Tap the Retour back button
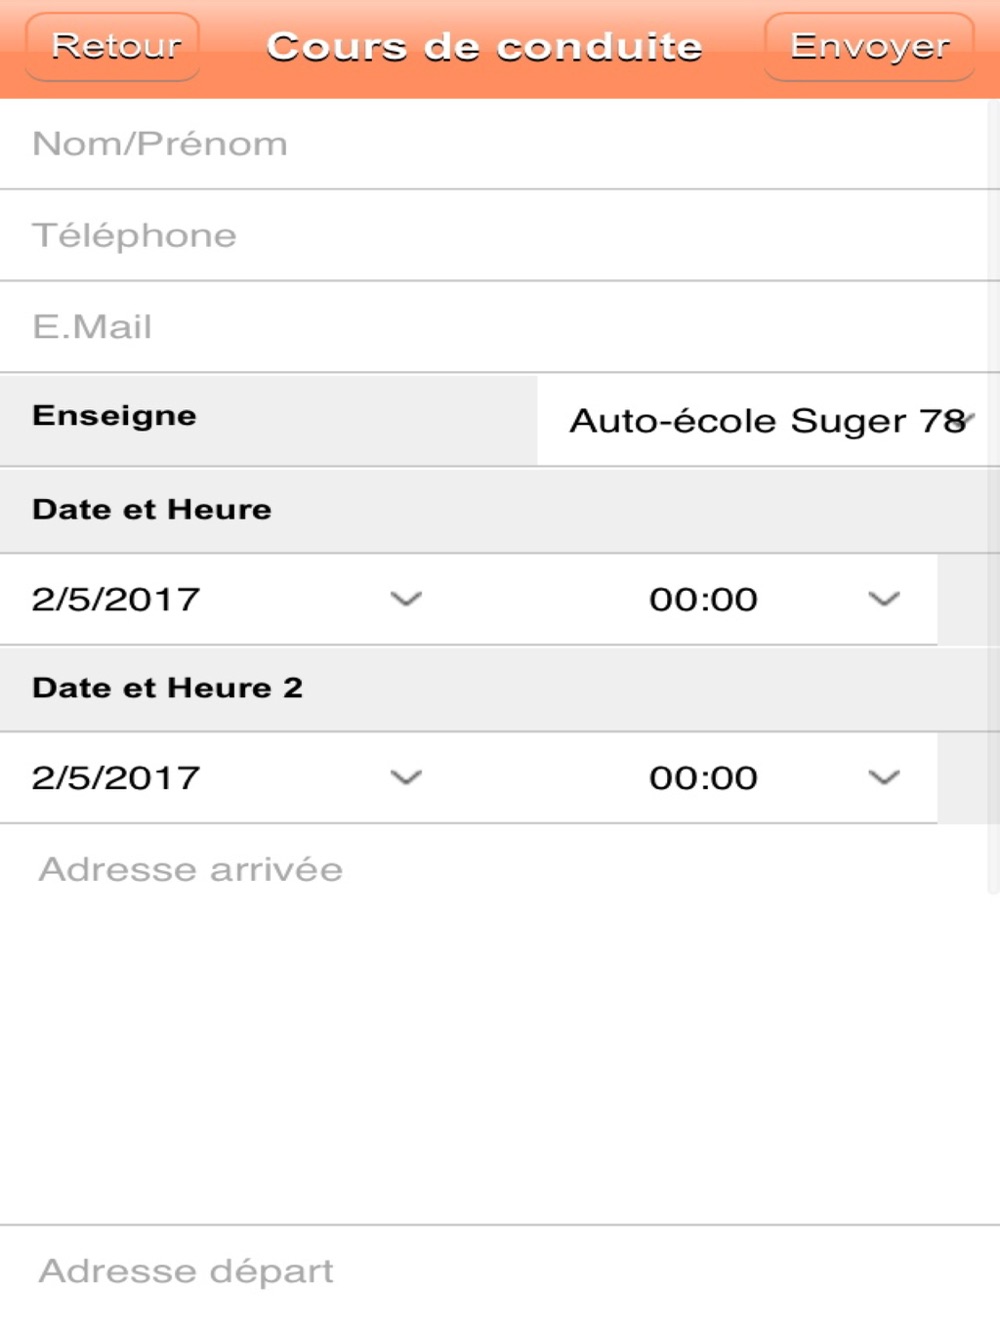The height and width of the screenshot is (1334, 1000). point(113,46)
